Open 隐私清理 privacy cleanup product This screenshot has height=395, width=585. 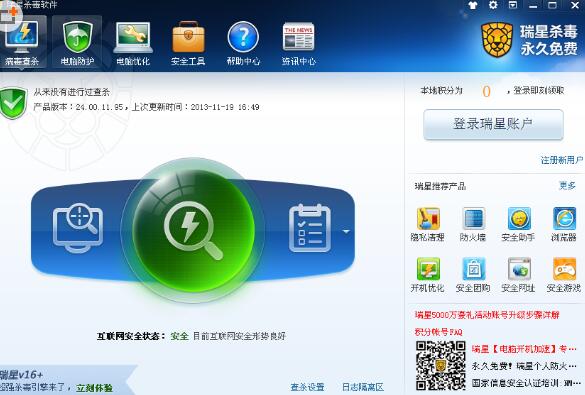(x=428, y=224)
